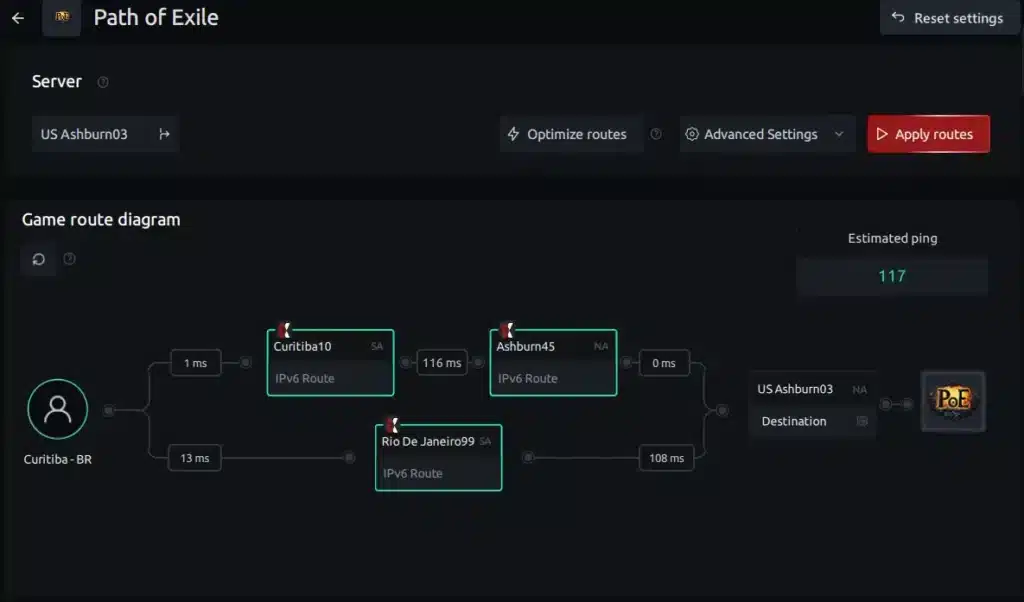The width and height of the screenshot is (1024, 602).
Task: Click the Path of Exile game icon
Action: pyautogui.click(x=62, y=18)
